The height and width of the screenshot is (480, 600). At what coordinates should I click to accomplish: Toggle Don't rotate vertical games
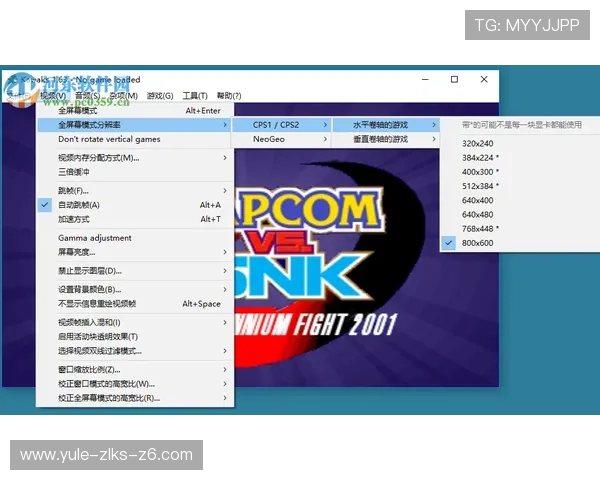click(135, 139)
